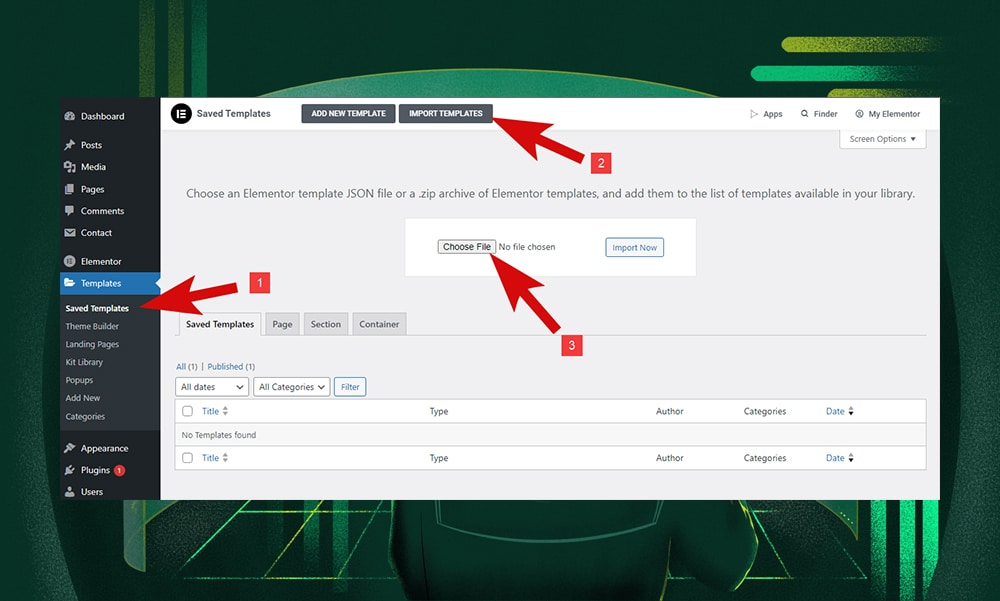1000x601 pixels.
Task: Click Choose File to pick a template
Action: coord(466,247)
